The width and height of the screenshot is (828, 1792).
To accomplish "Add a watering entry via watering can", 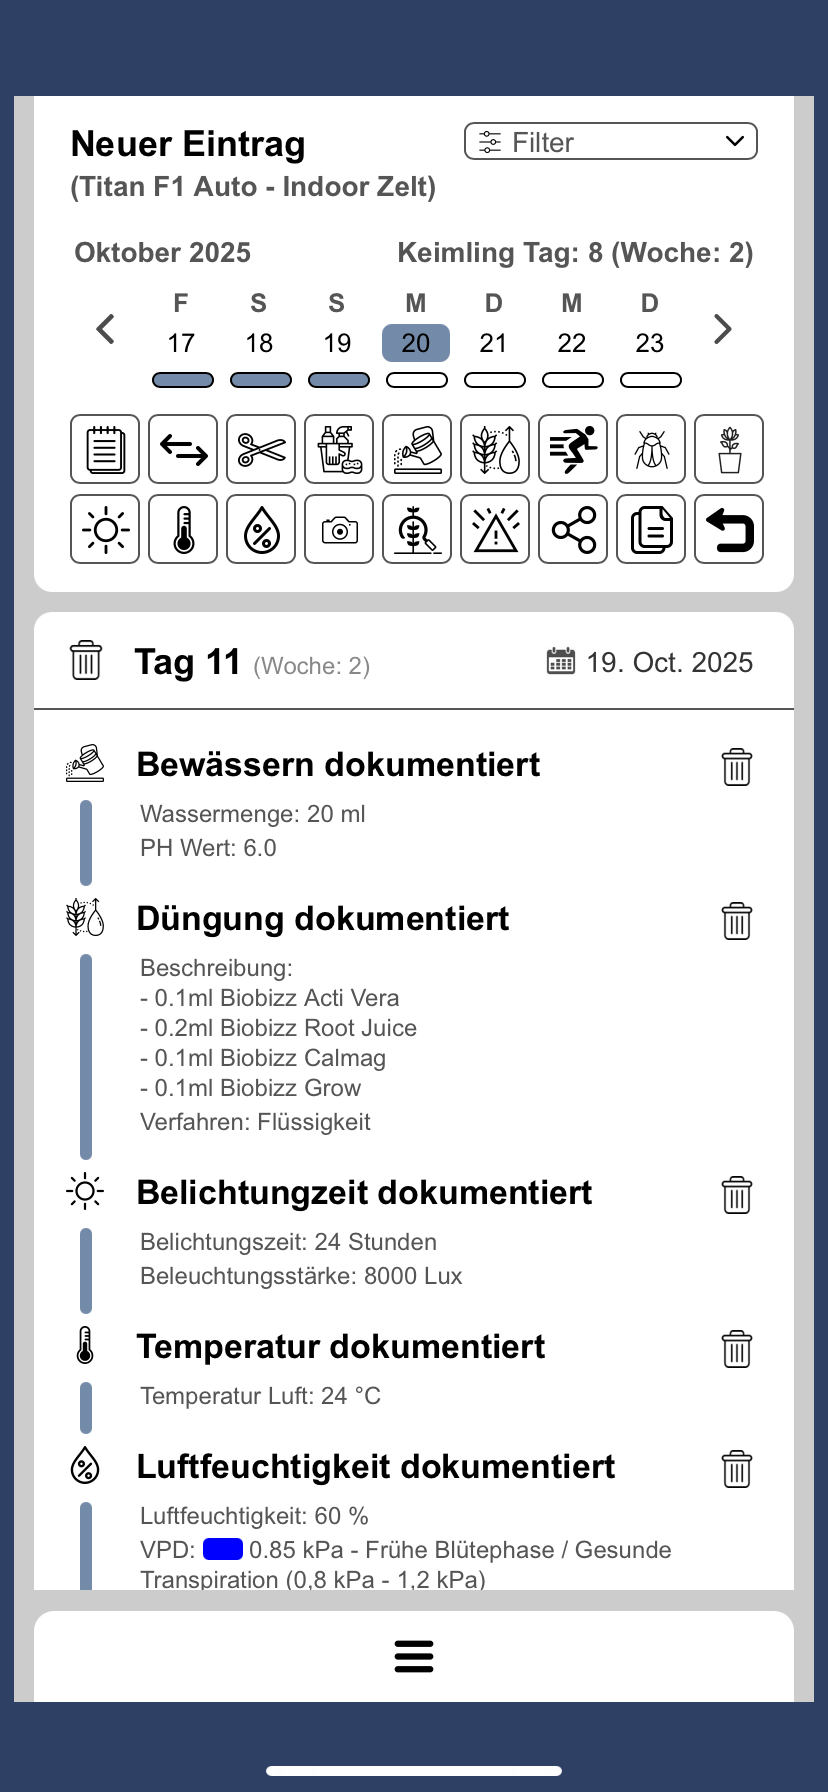I will coord(417,449).
